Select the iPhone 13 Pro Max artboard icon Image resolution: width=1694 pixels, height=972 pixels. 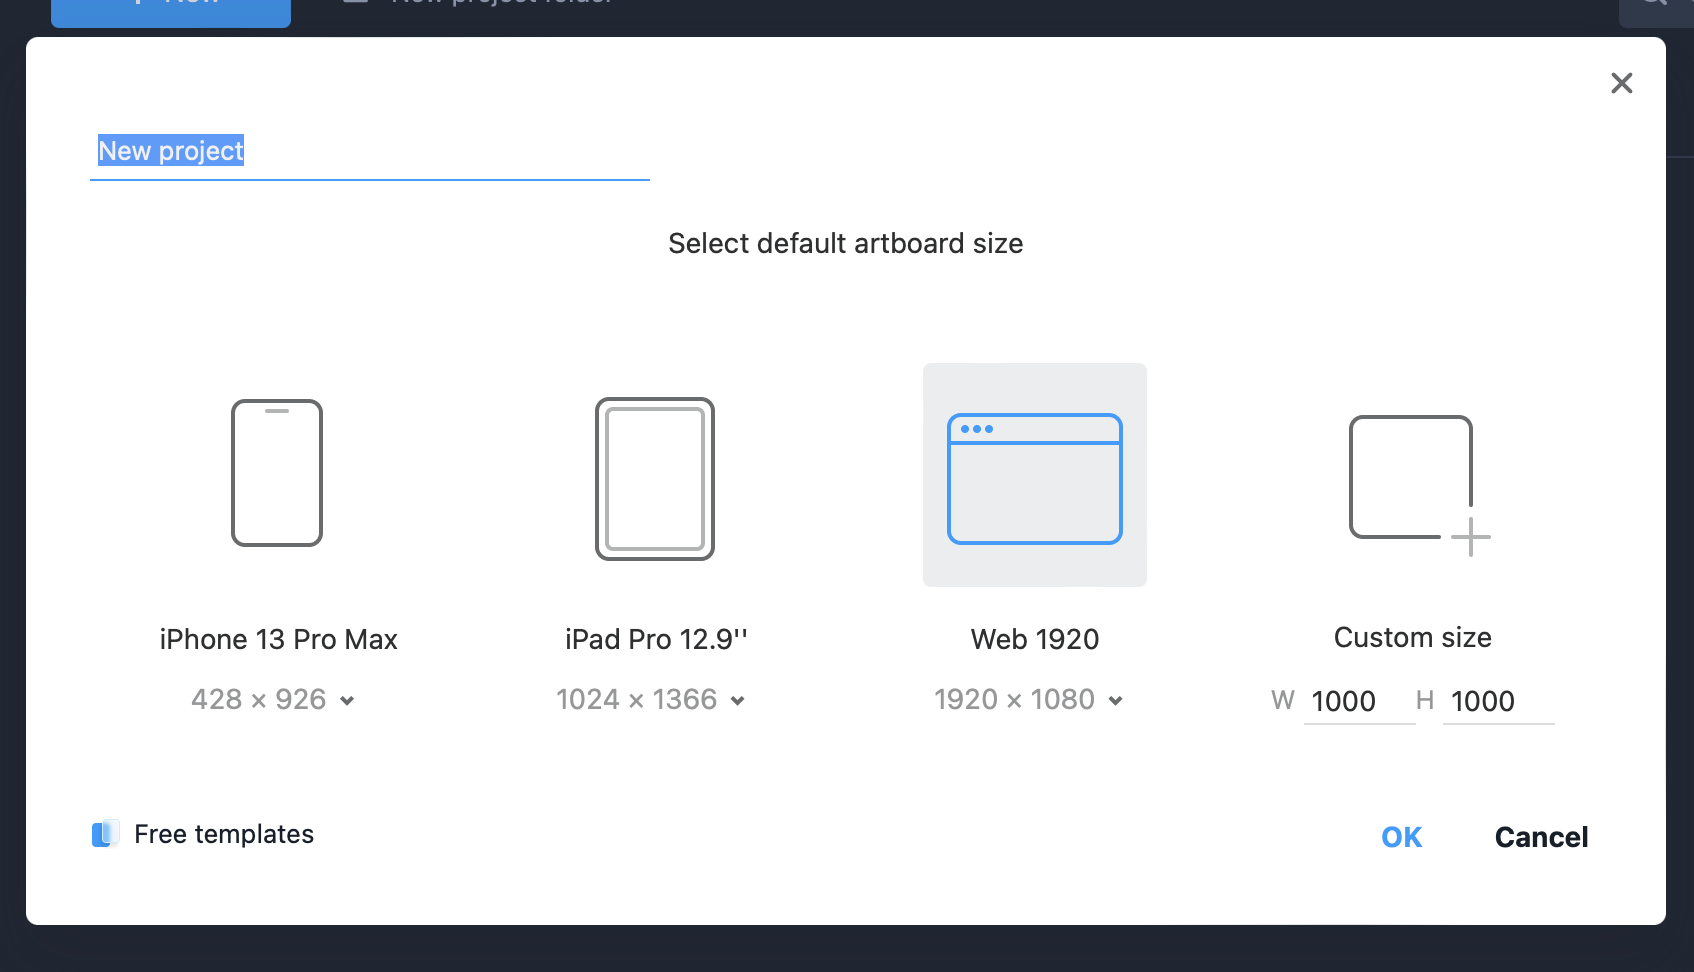tap(277, 473)
